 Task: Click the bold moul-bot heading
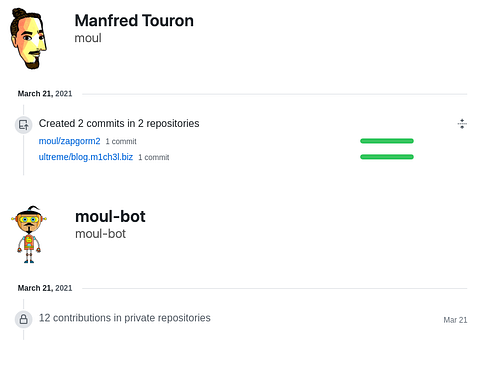point(110,216)
